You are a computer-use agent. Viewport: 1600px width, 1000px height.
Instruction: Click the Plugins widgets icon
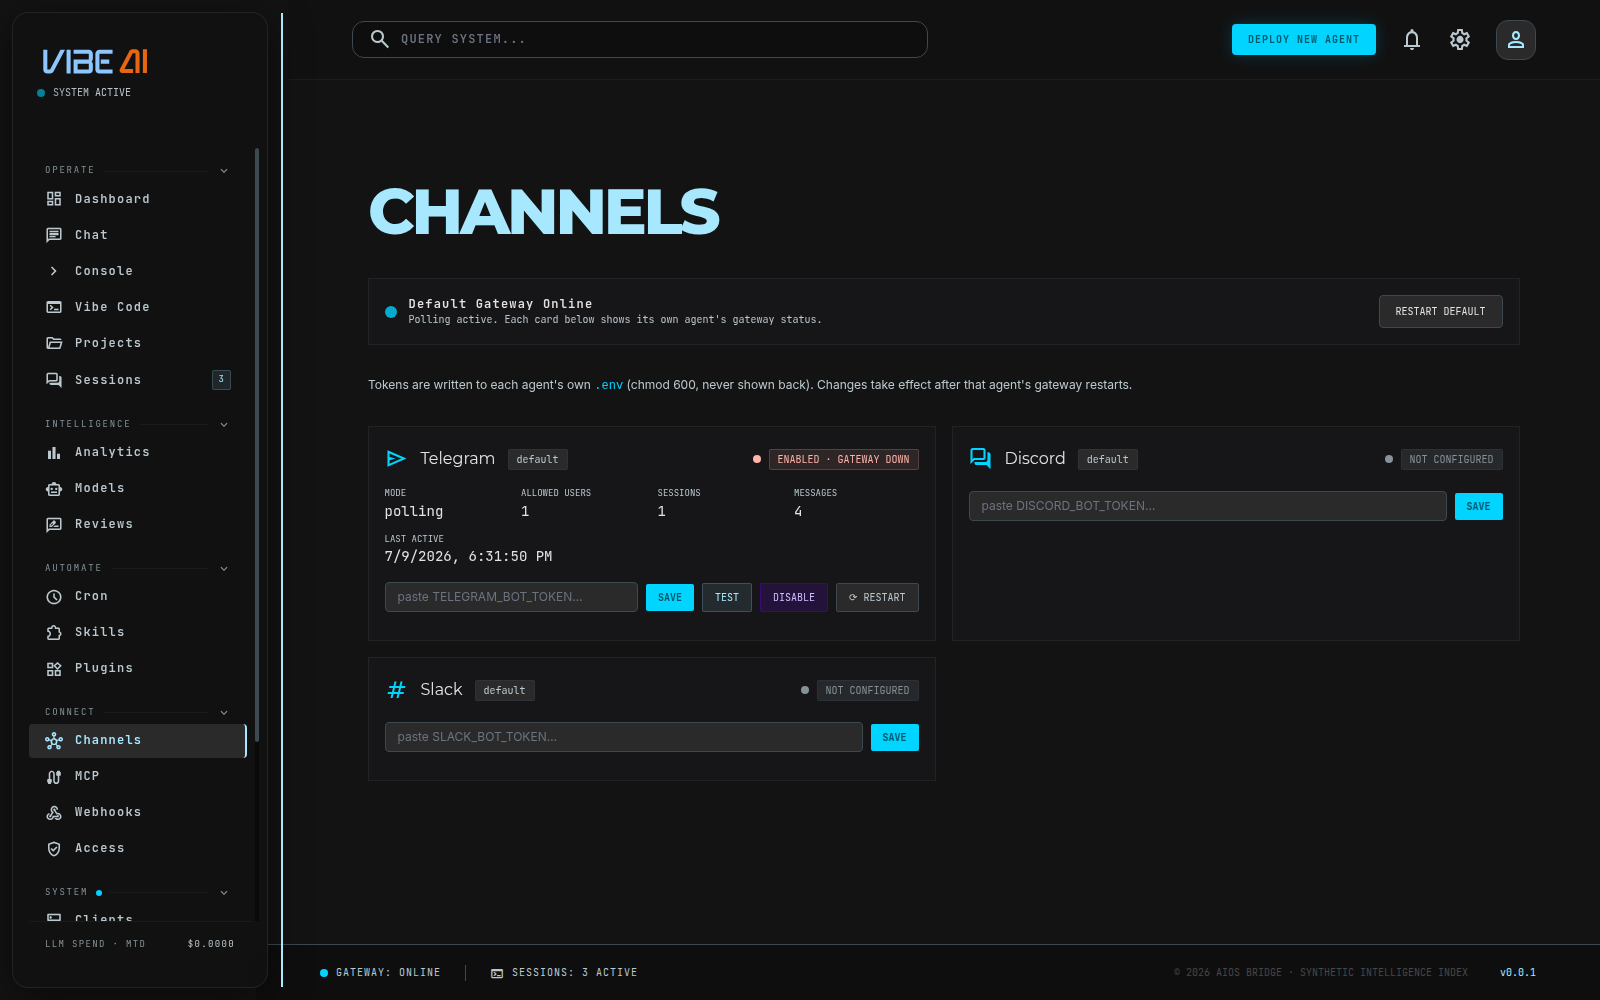click(54, 668)
